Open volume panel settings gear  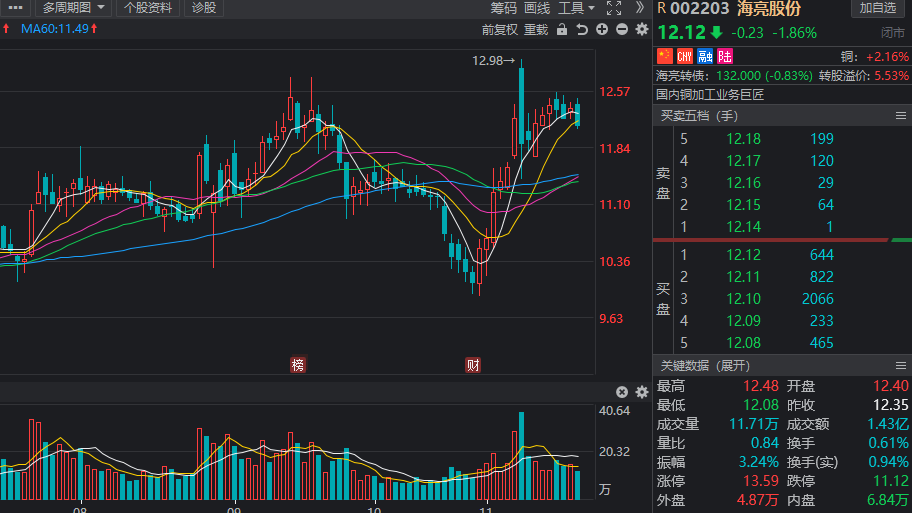tap(641, 392)
